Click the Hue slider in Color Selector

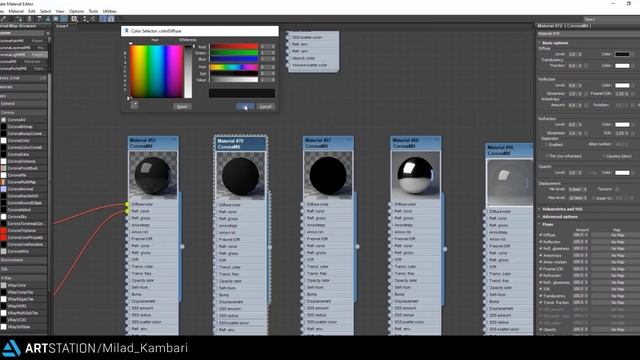(234, 67)
